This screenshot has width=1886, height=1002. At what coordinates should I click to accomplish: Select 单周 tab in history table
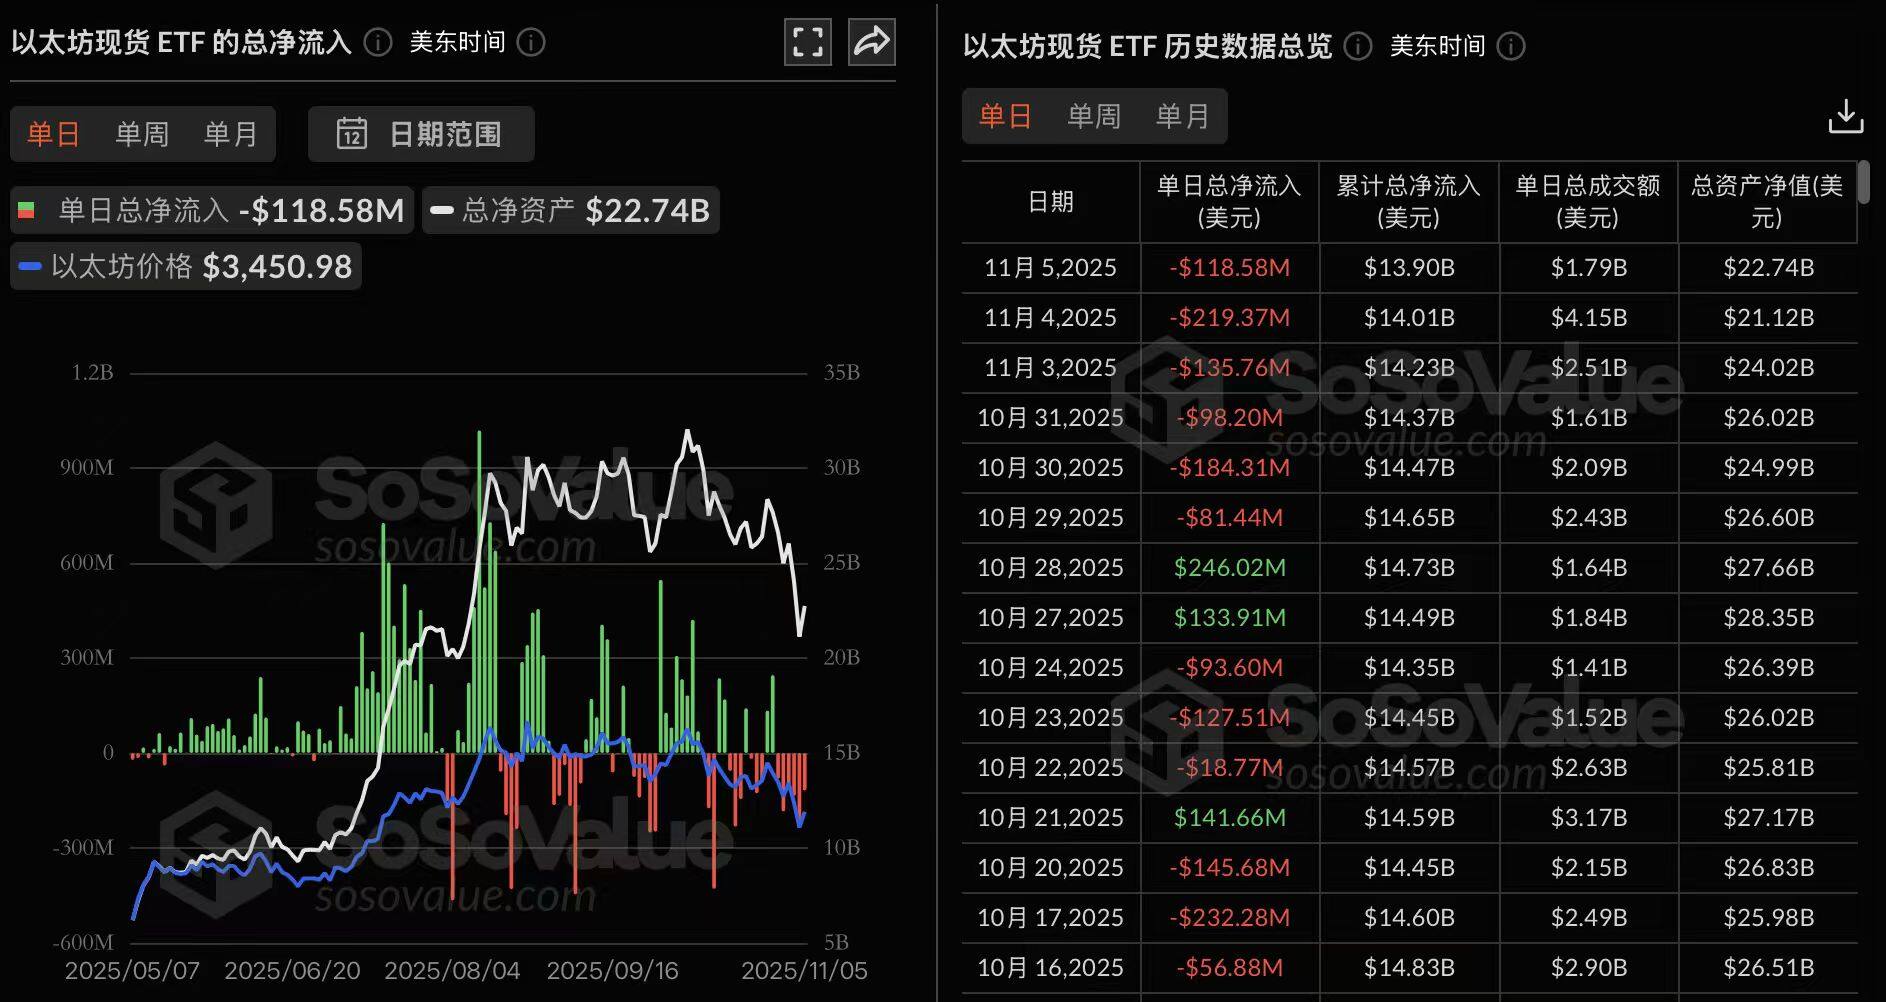click(1094, 116)
